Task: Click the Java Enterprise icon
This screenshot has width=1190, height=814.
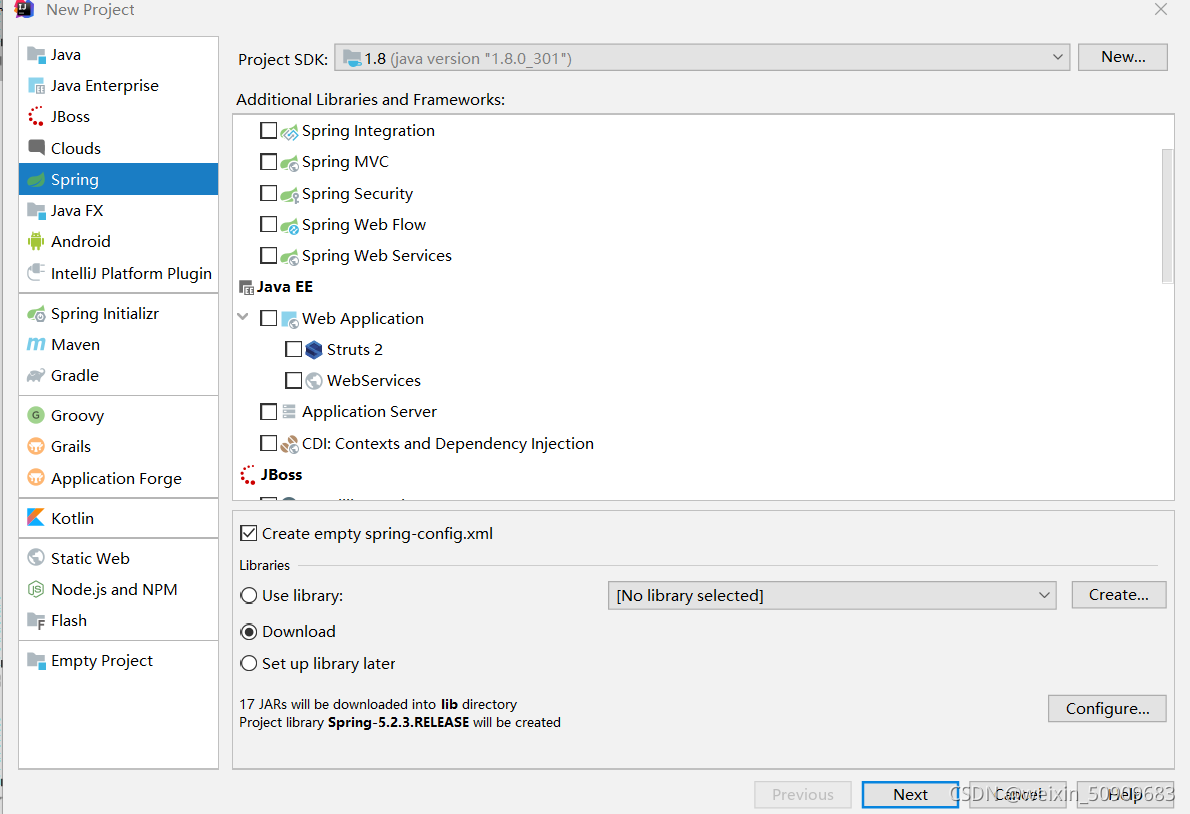Action: point(36,86)
